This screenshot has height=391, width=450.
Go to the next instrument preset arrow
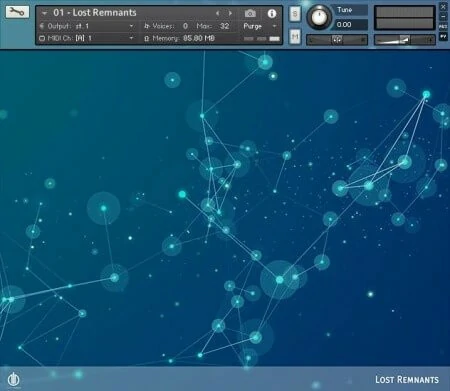tap(230, 13)
